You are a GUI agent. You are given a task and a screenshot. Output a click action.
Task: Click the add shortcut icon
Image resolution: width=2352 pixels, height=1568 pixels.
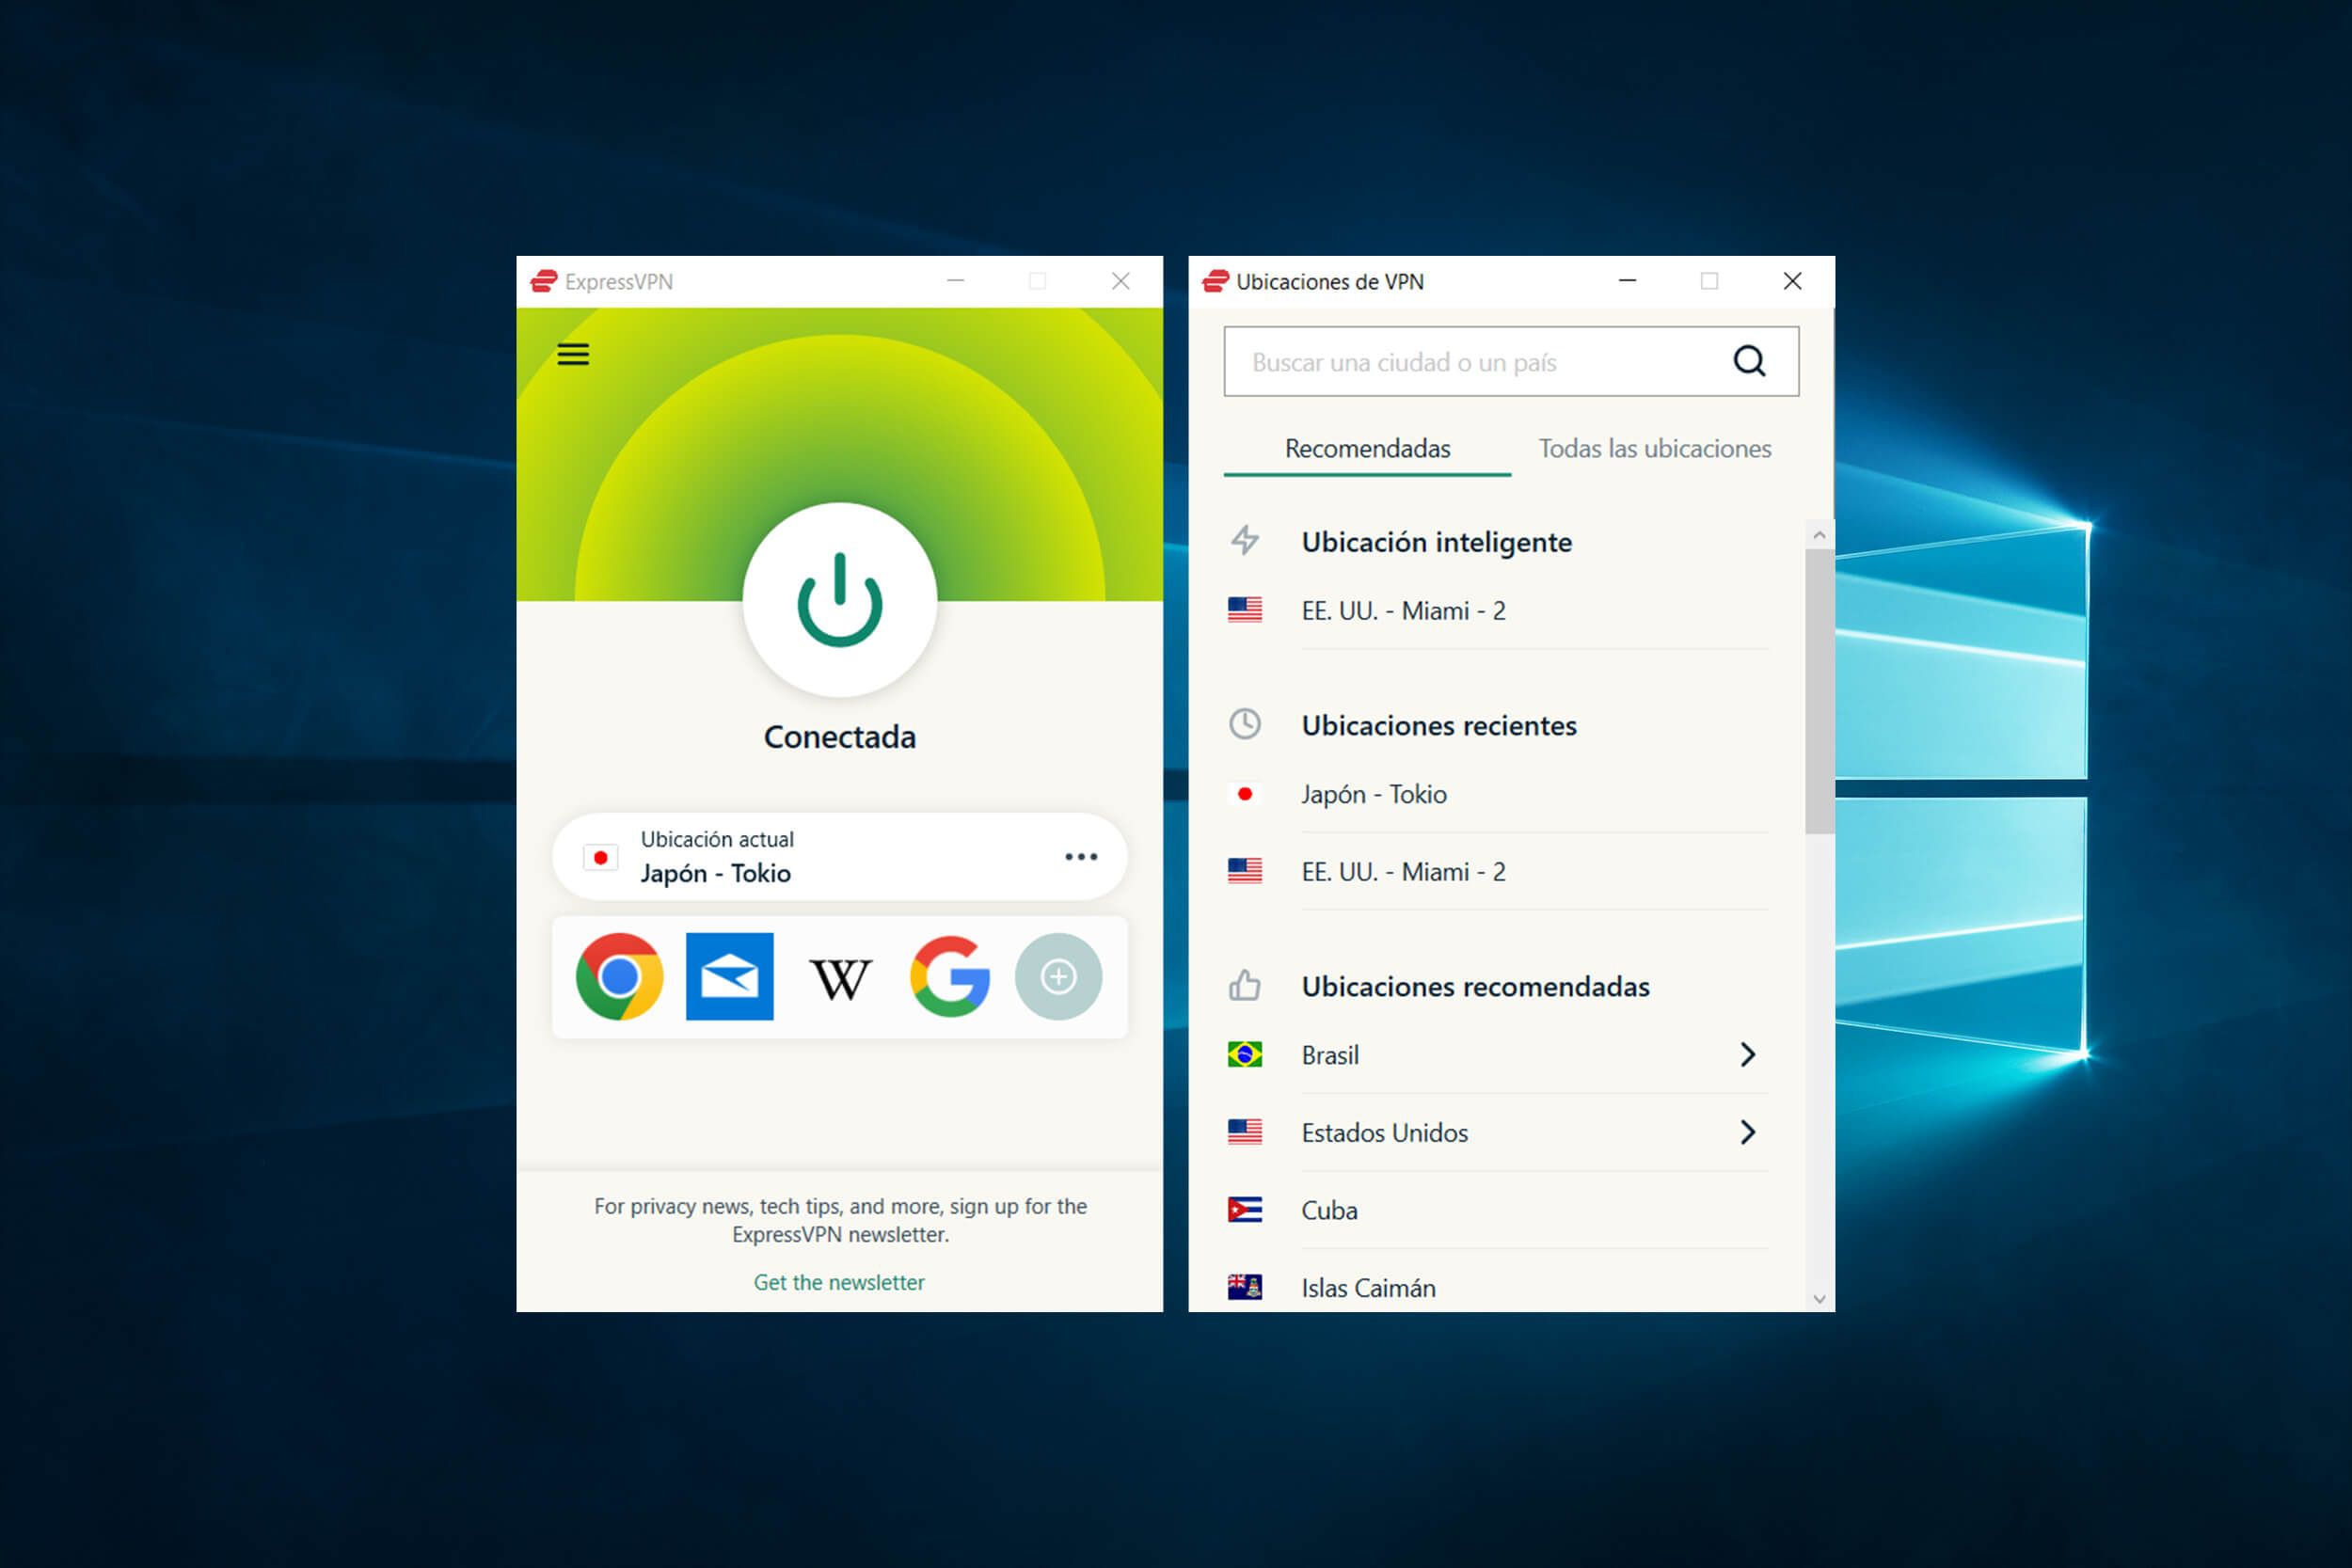(1056, 976)
